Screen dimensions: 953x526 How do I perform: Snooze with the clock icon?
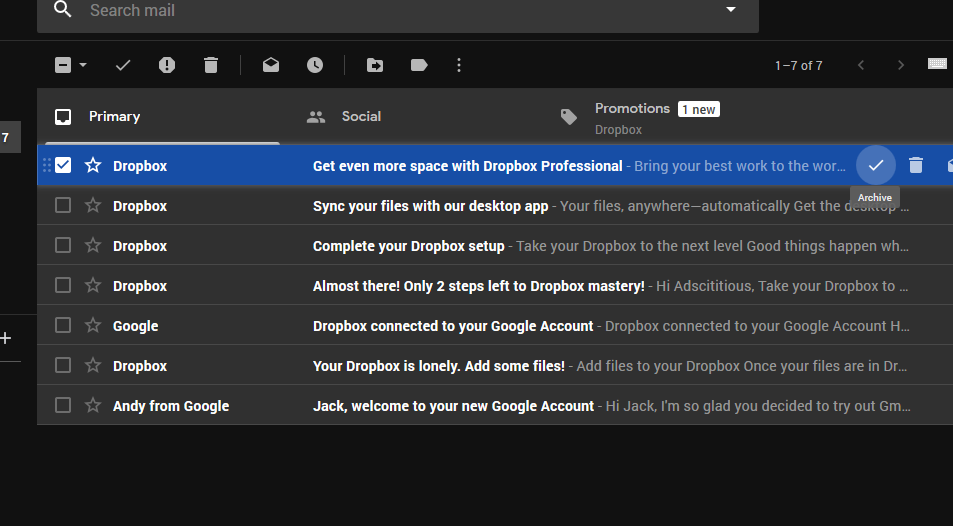(x=315, y=65)
